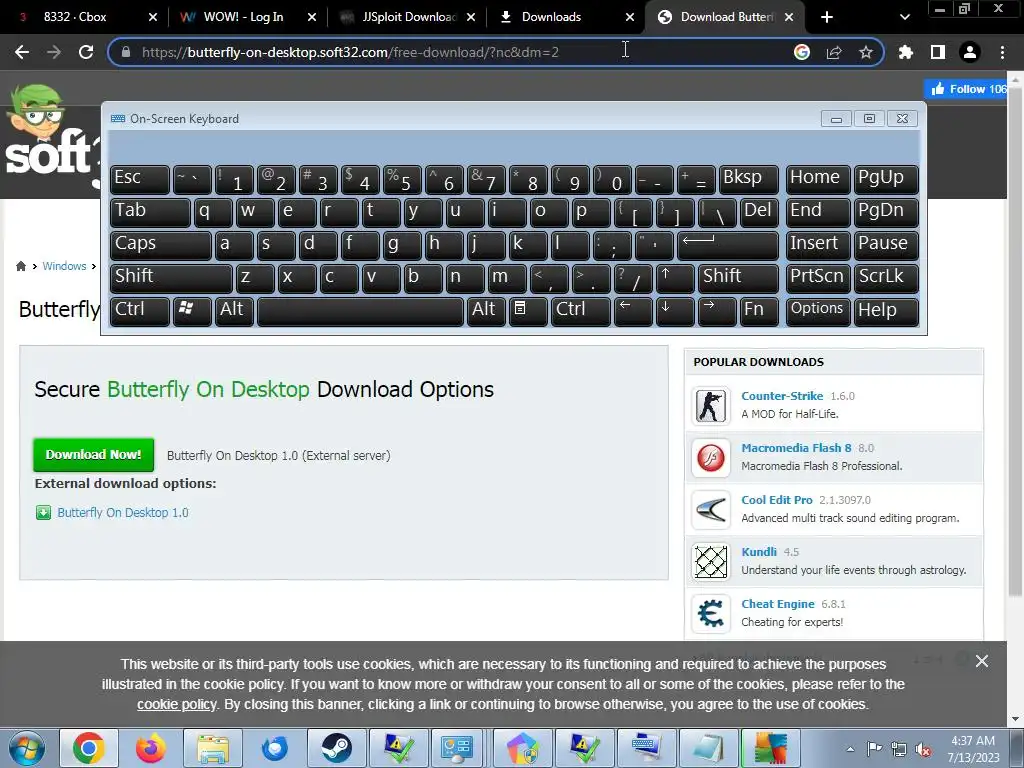Click the Windows logo key
This screenshot has height=768, width=1024.
coord(192,312)
